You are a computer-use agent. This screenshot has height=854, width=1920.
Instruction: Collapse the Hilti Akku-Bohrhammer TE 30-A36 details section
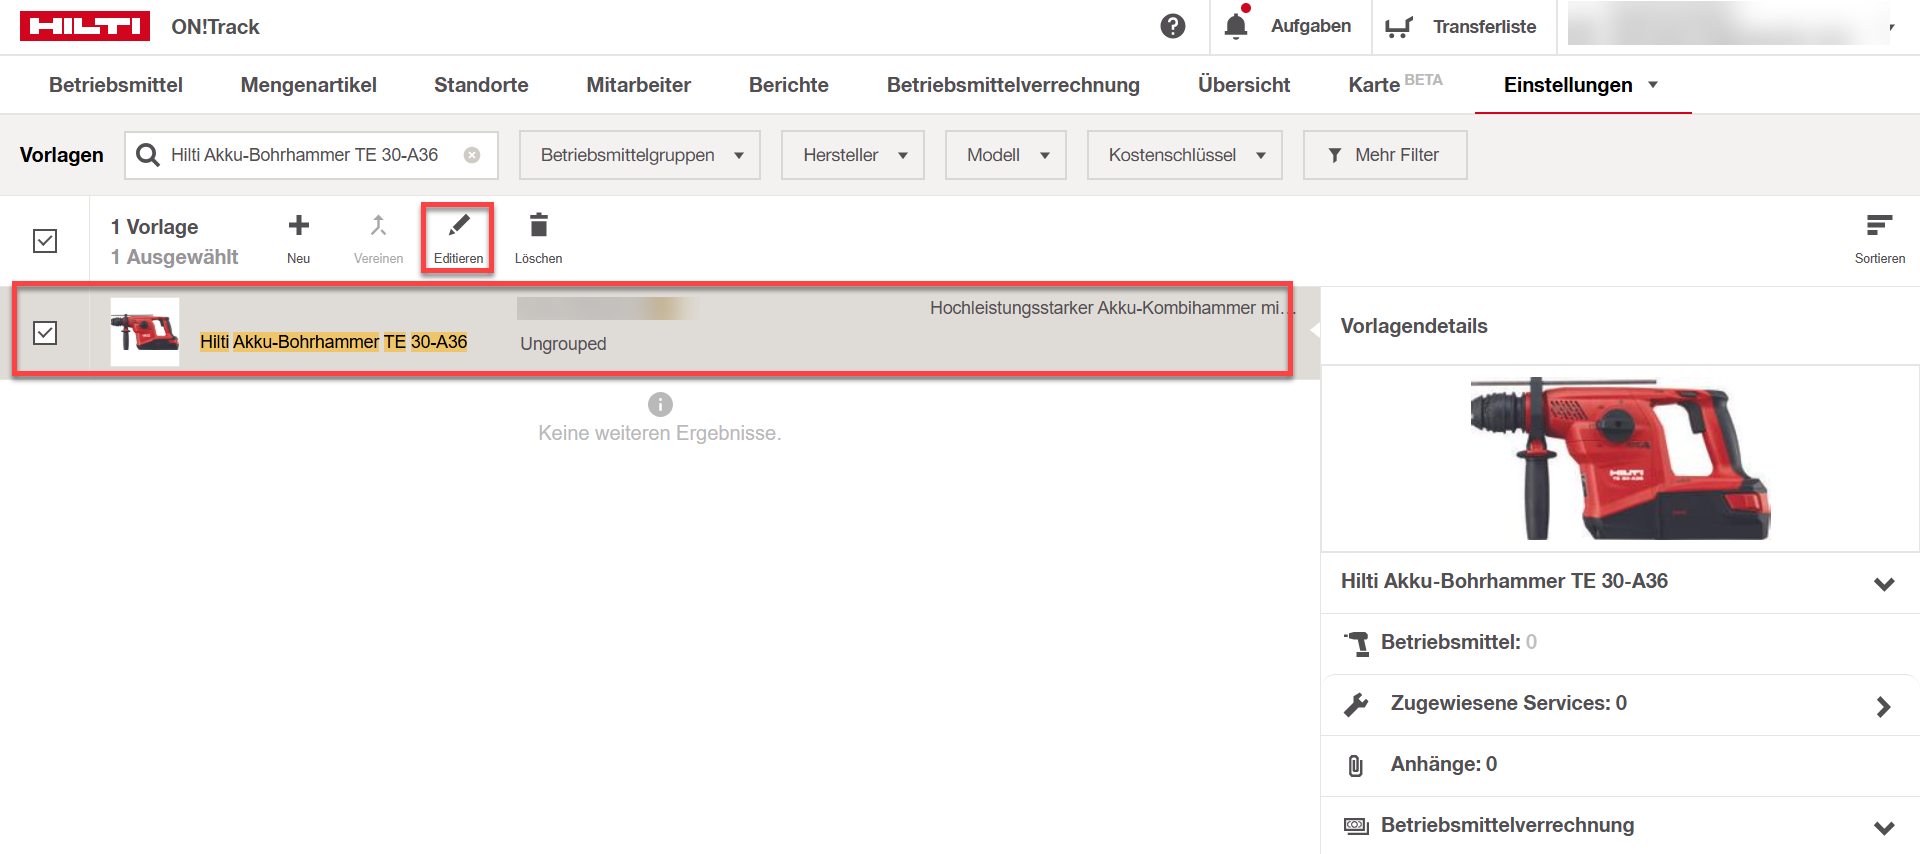click(1884, 584)
